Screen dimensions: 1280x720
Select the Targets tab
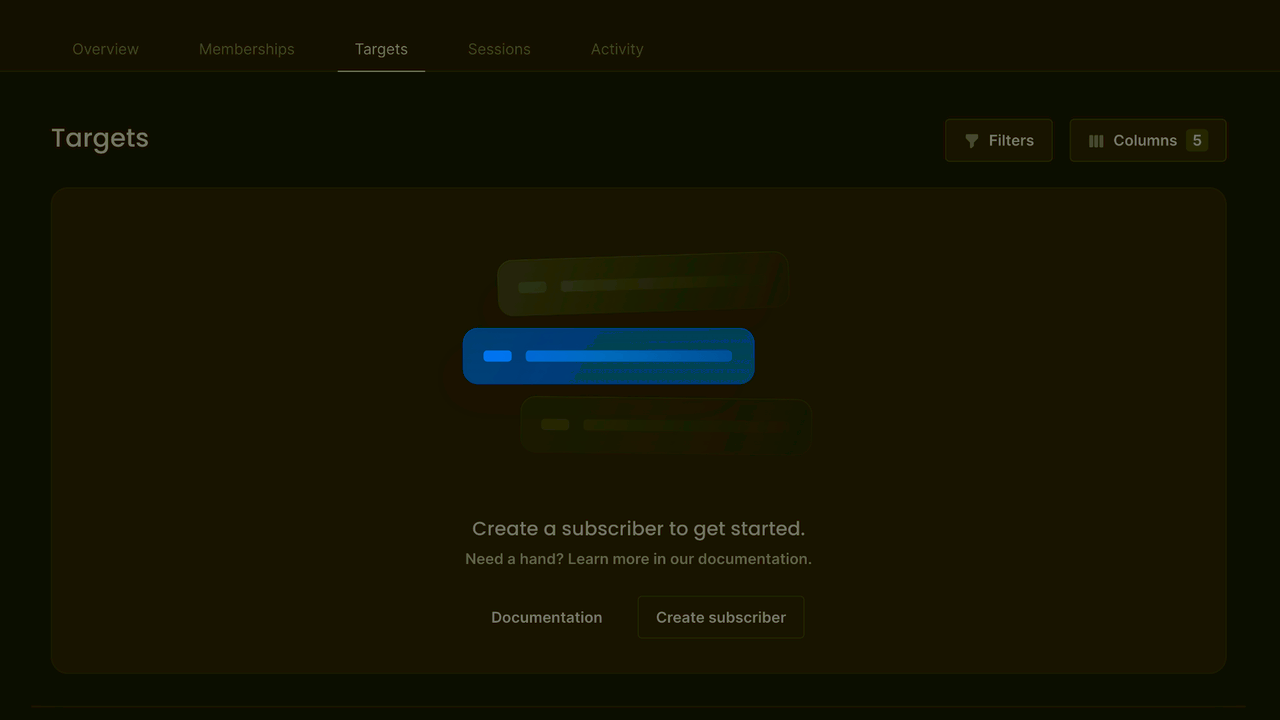pos(381,49)
